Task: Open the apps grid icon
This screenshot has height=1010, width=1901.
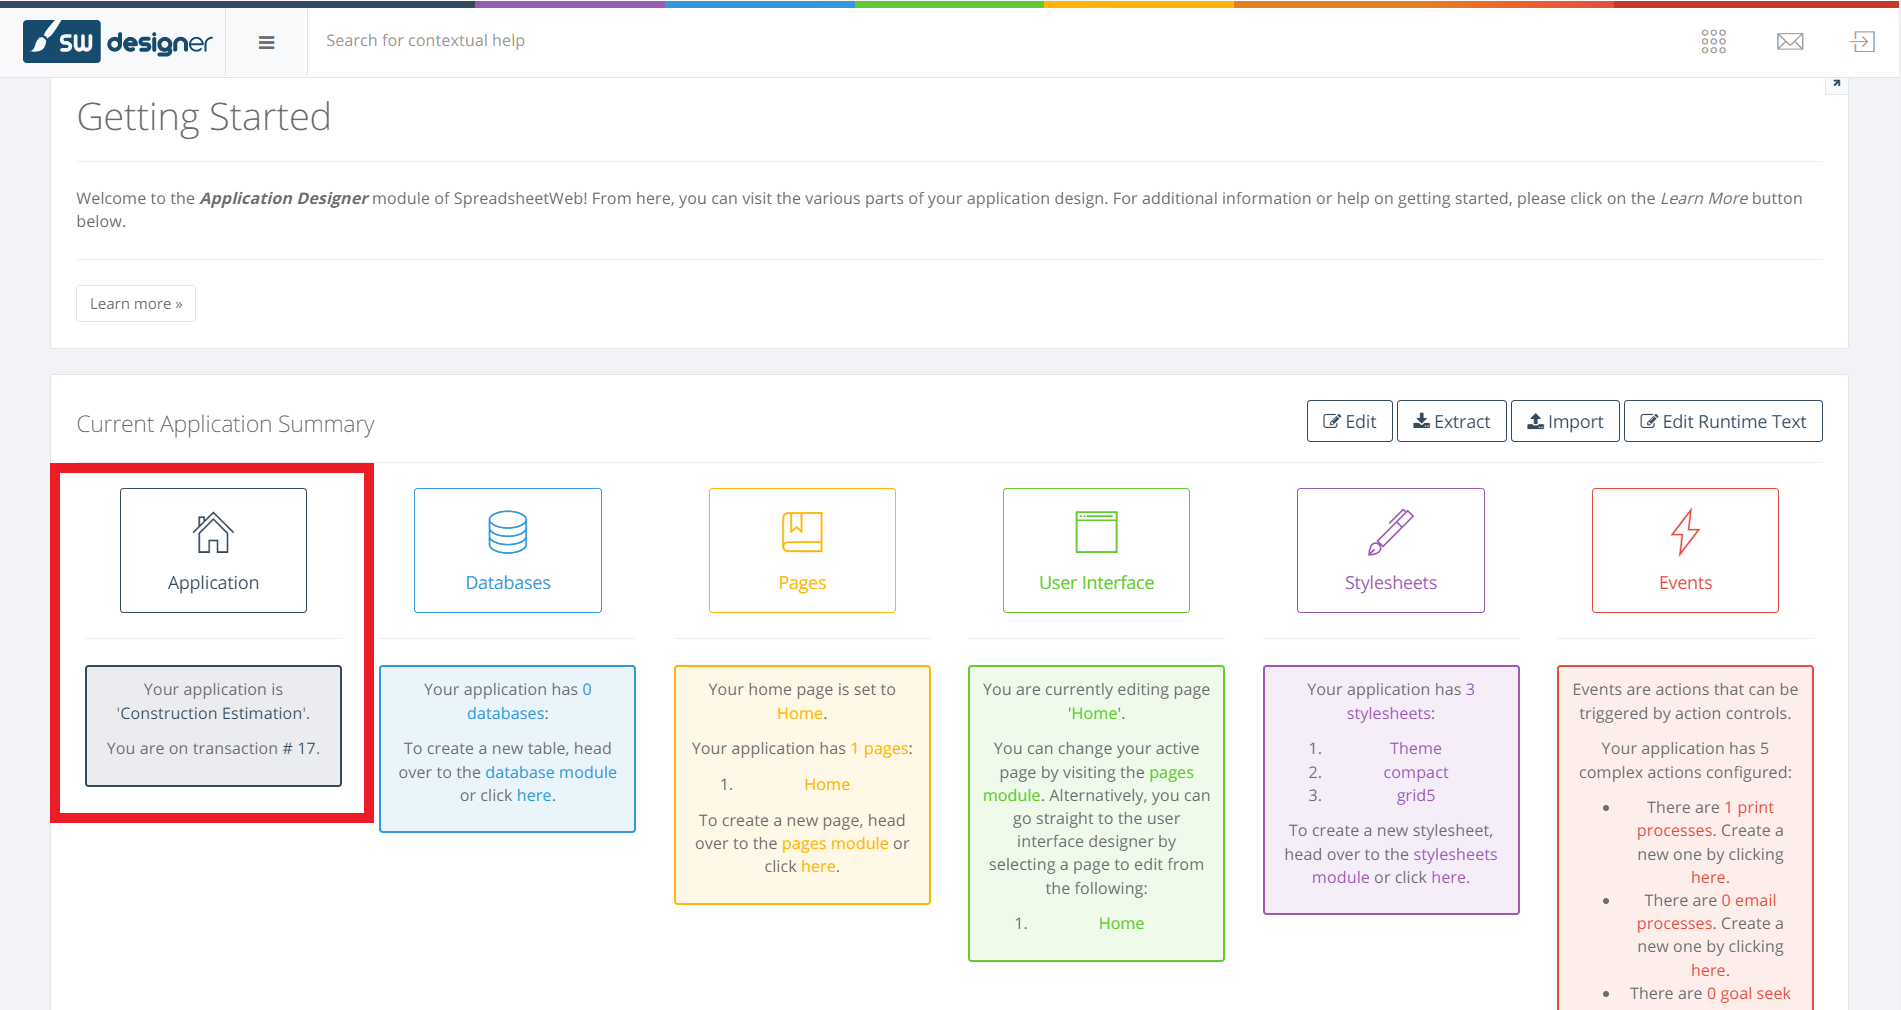Action: point(1713,41)
